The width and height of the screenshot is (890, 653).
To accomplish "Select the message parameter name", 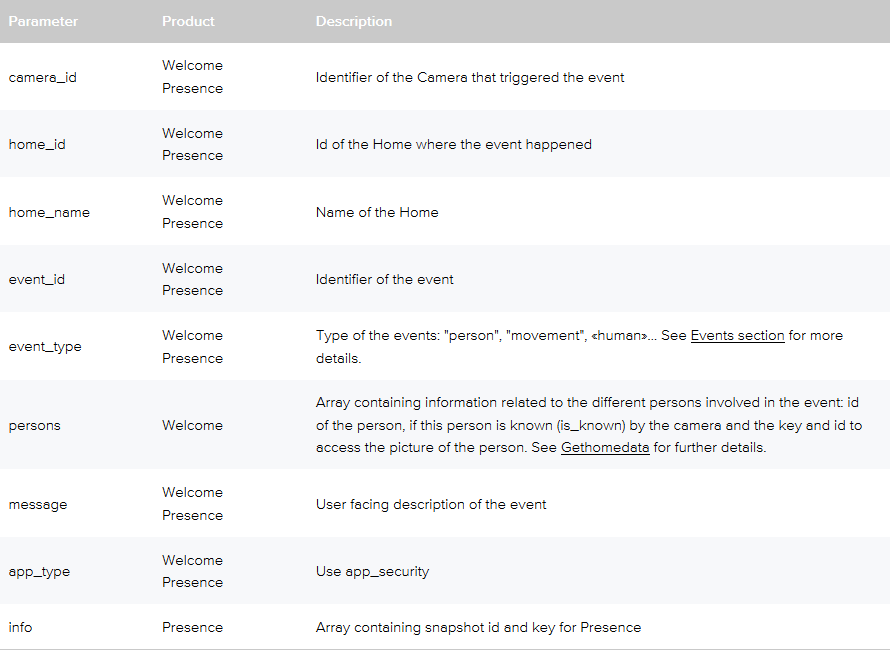I will pos(37,505).
